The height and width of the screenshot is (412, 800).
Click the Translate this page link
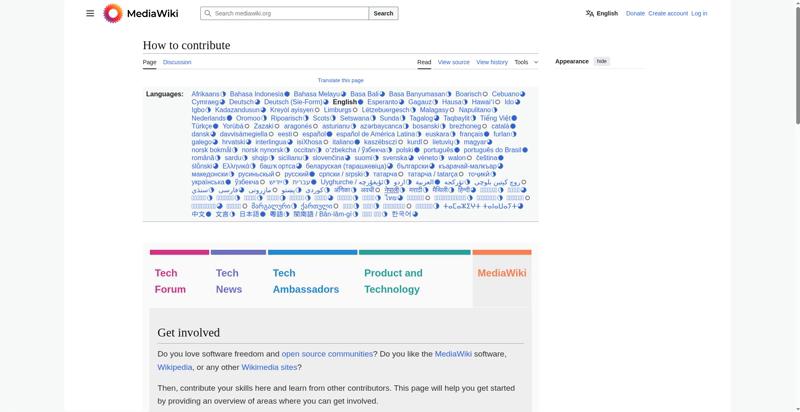[340, 80]
